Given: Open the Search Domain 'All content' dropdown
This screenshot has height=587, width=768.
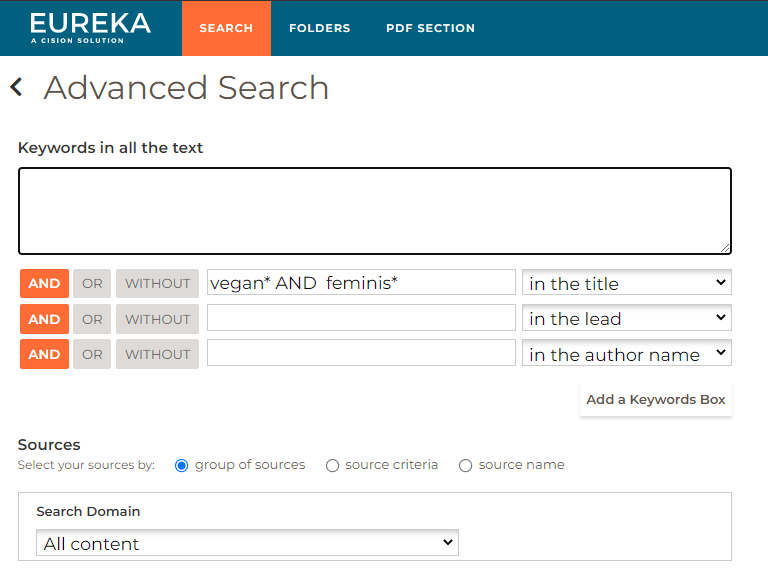Looking at the screenshot, I should pyautogui.click(x=247, y=543).
